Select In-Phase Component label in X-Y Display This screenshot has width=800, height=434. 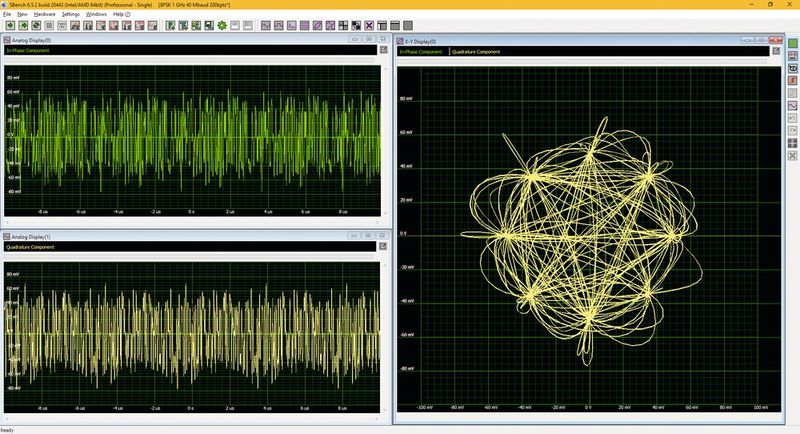tap(420, 52)
